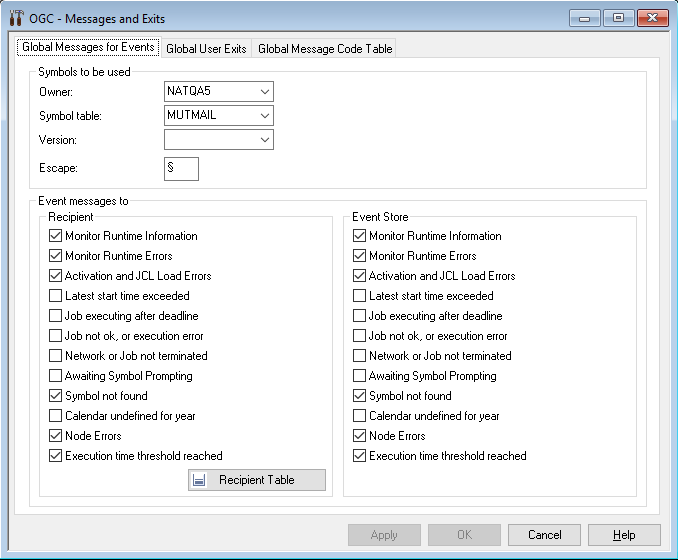Click the Escape character input field
The height and width of the screenshot is (560, 678).
pyautogui.click(x=182, y=168)
